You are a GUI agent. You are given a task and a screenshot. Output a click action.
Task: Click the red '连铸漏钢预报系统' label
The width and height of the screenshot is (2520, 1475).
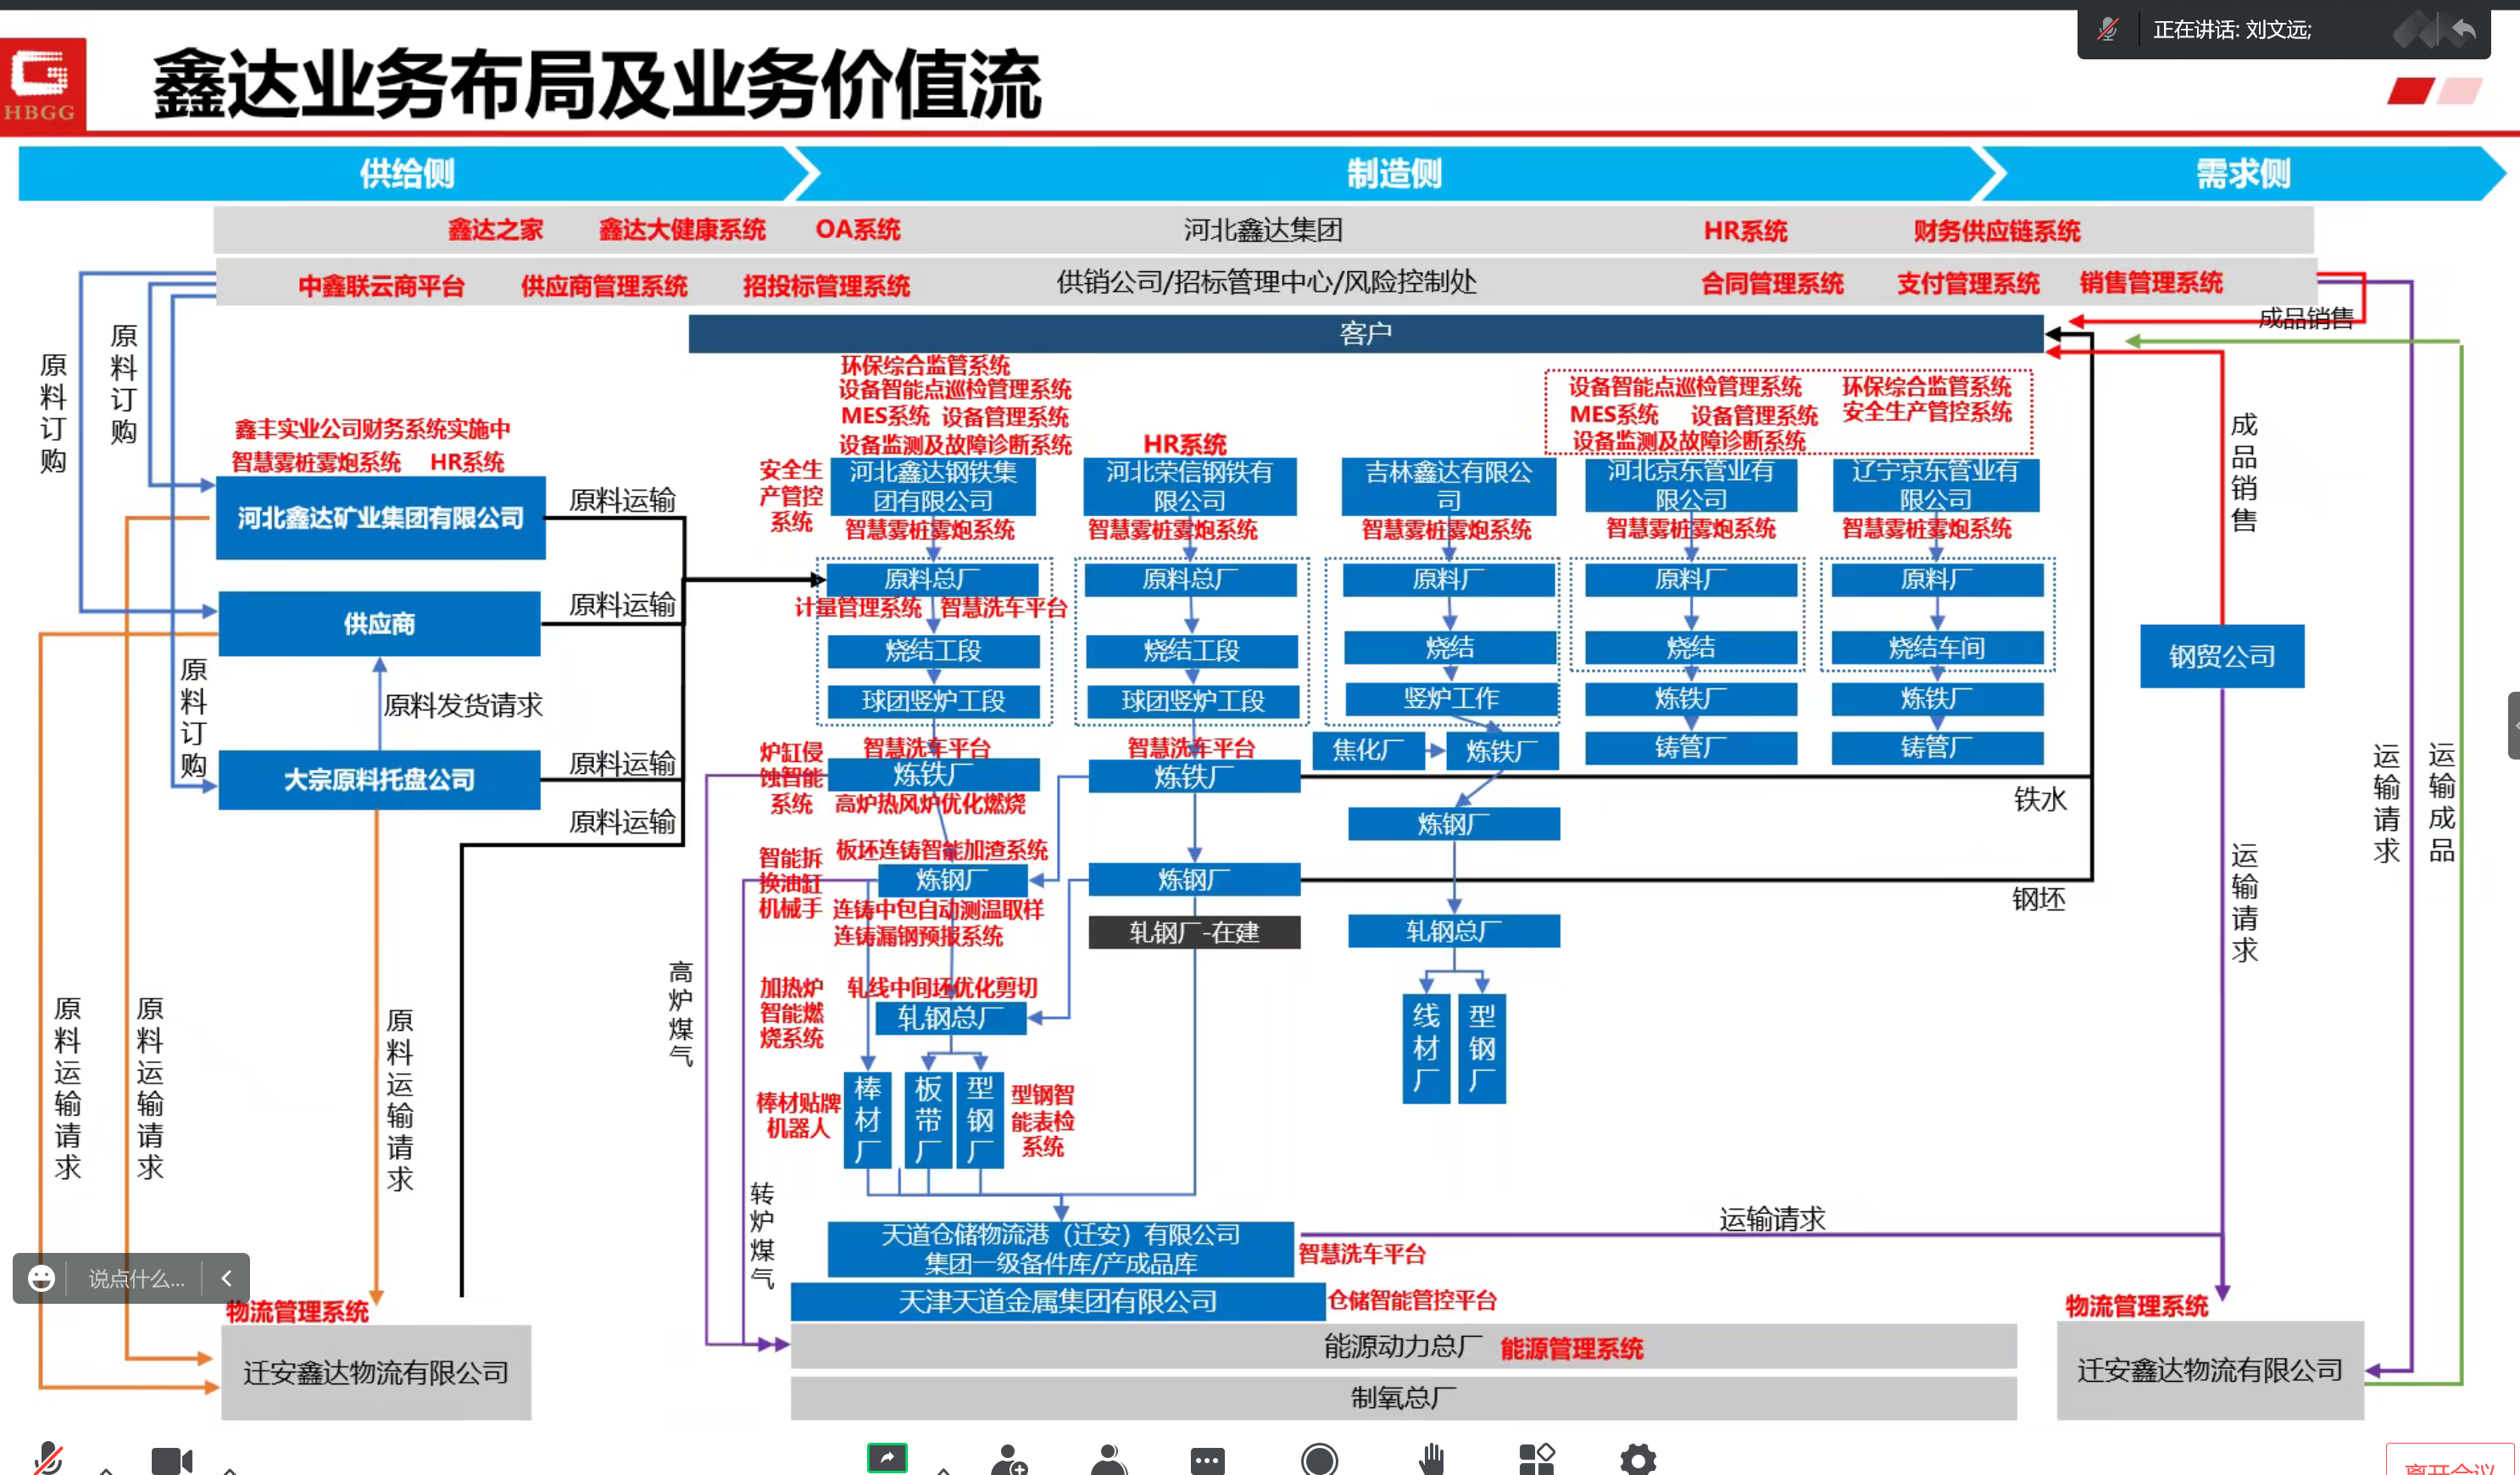click(918, 936)
